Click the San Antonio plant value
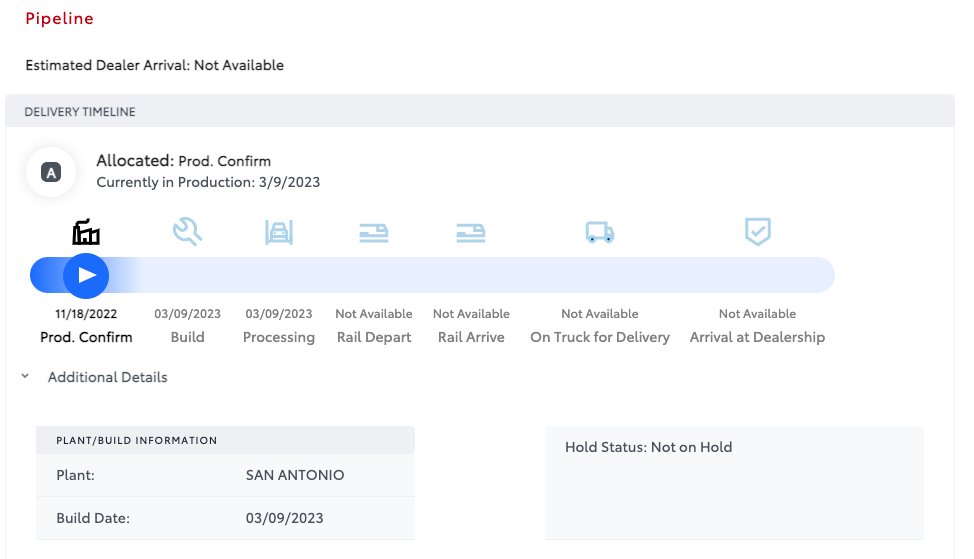 (x=294, y=475)
